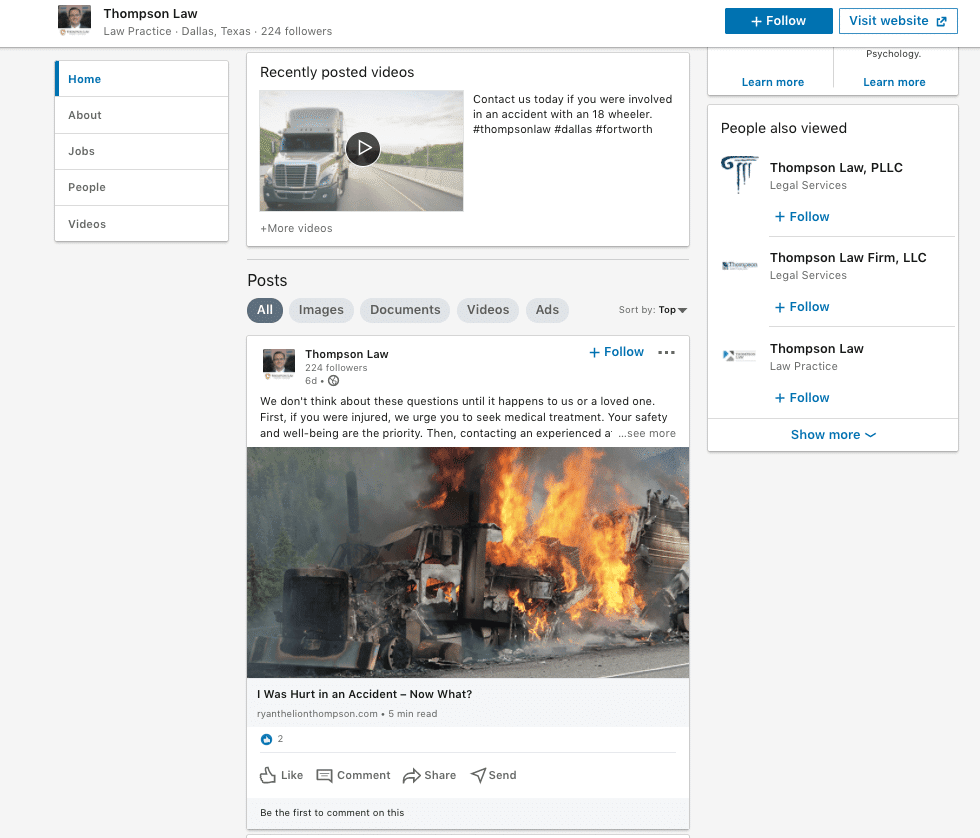Viewport: 980px width, 838px height.
Task: Click the like reaction count icon
Action: click(x=266, y=739)
